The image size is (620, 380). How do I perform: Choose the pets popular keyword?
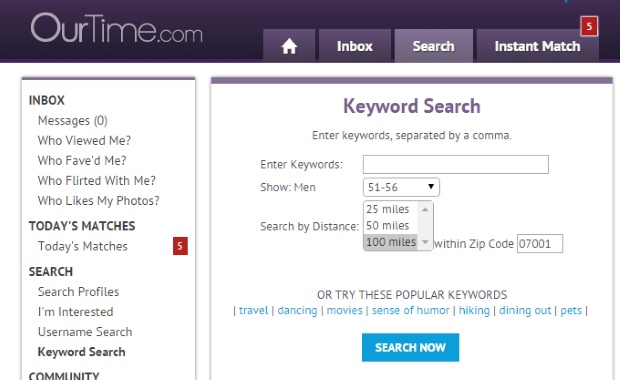(x=571, y=310)
